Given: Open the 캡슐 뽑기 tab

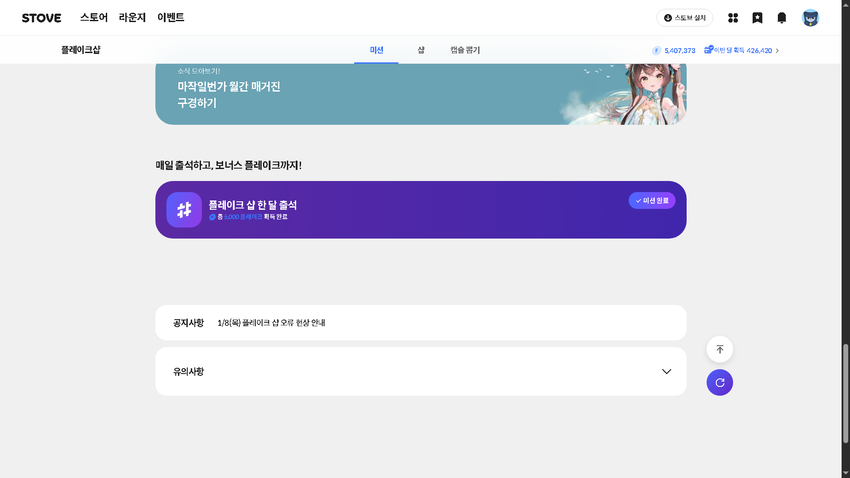Looking at the screenshot, I should (465, 50).
